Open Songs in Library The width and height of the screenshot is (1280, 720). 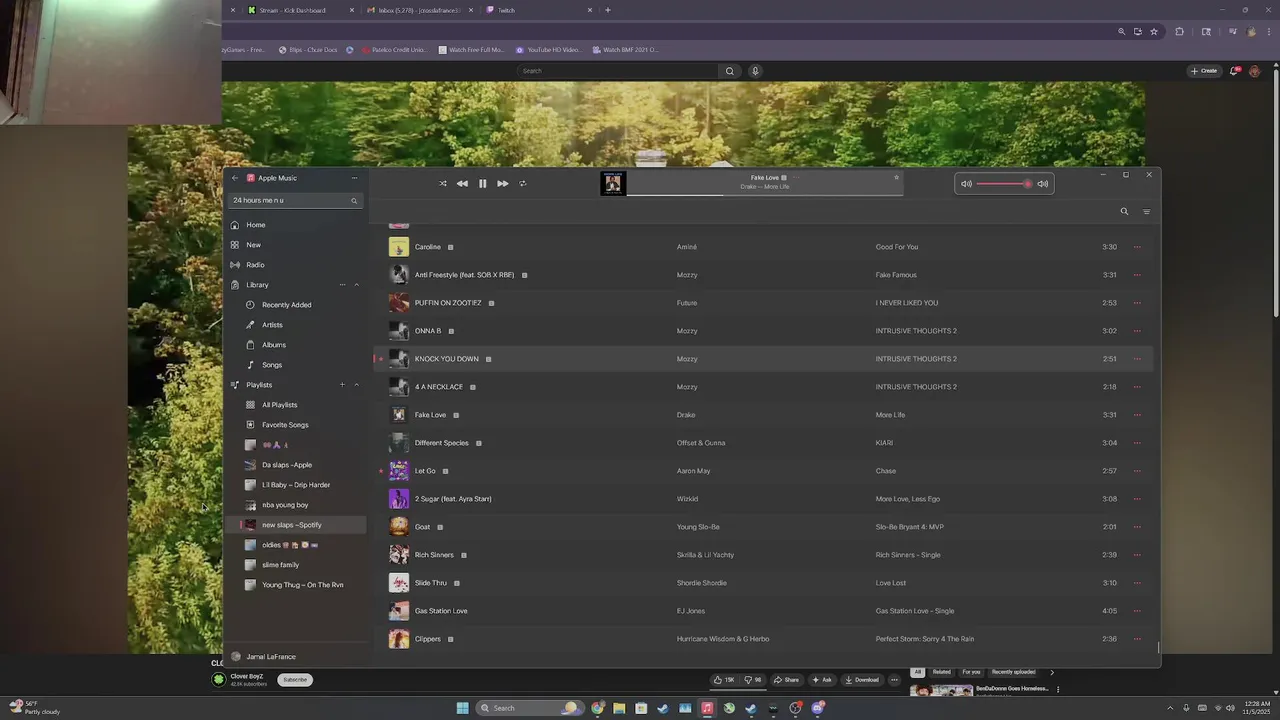pyautogui.click(x=295, y=365)
